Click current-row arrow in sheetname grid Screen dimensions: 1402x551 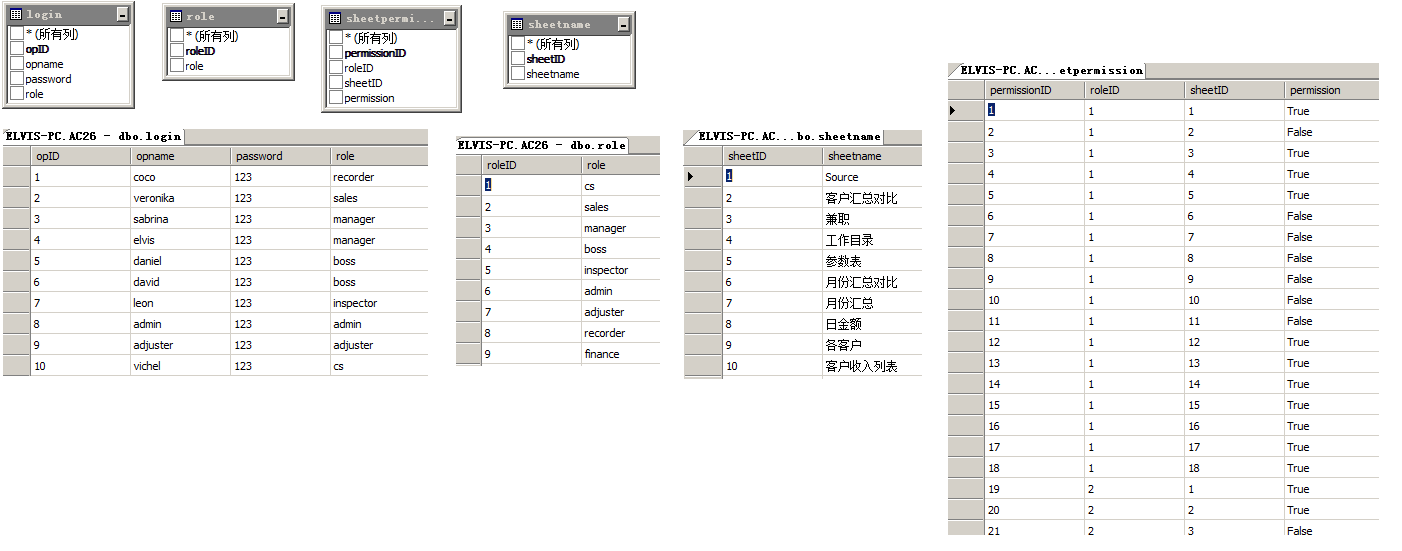pos(690,177)
